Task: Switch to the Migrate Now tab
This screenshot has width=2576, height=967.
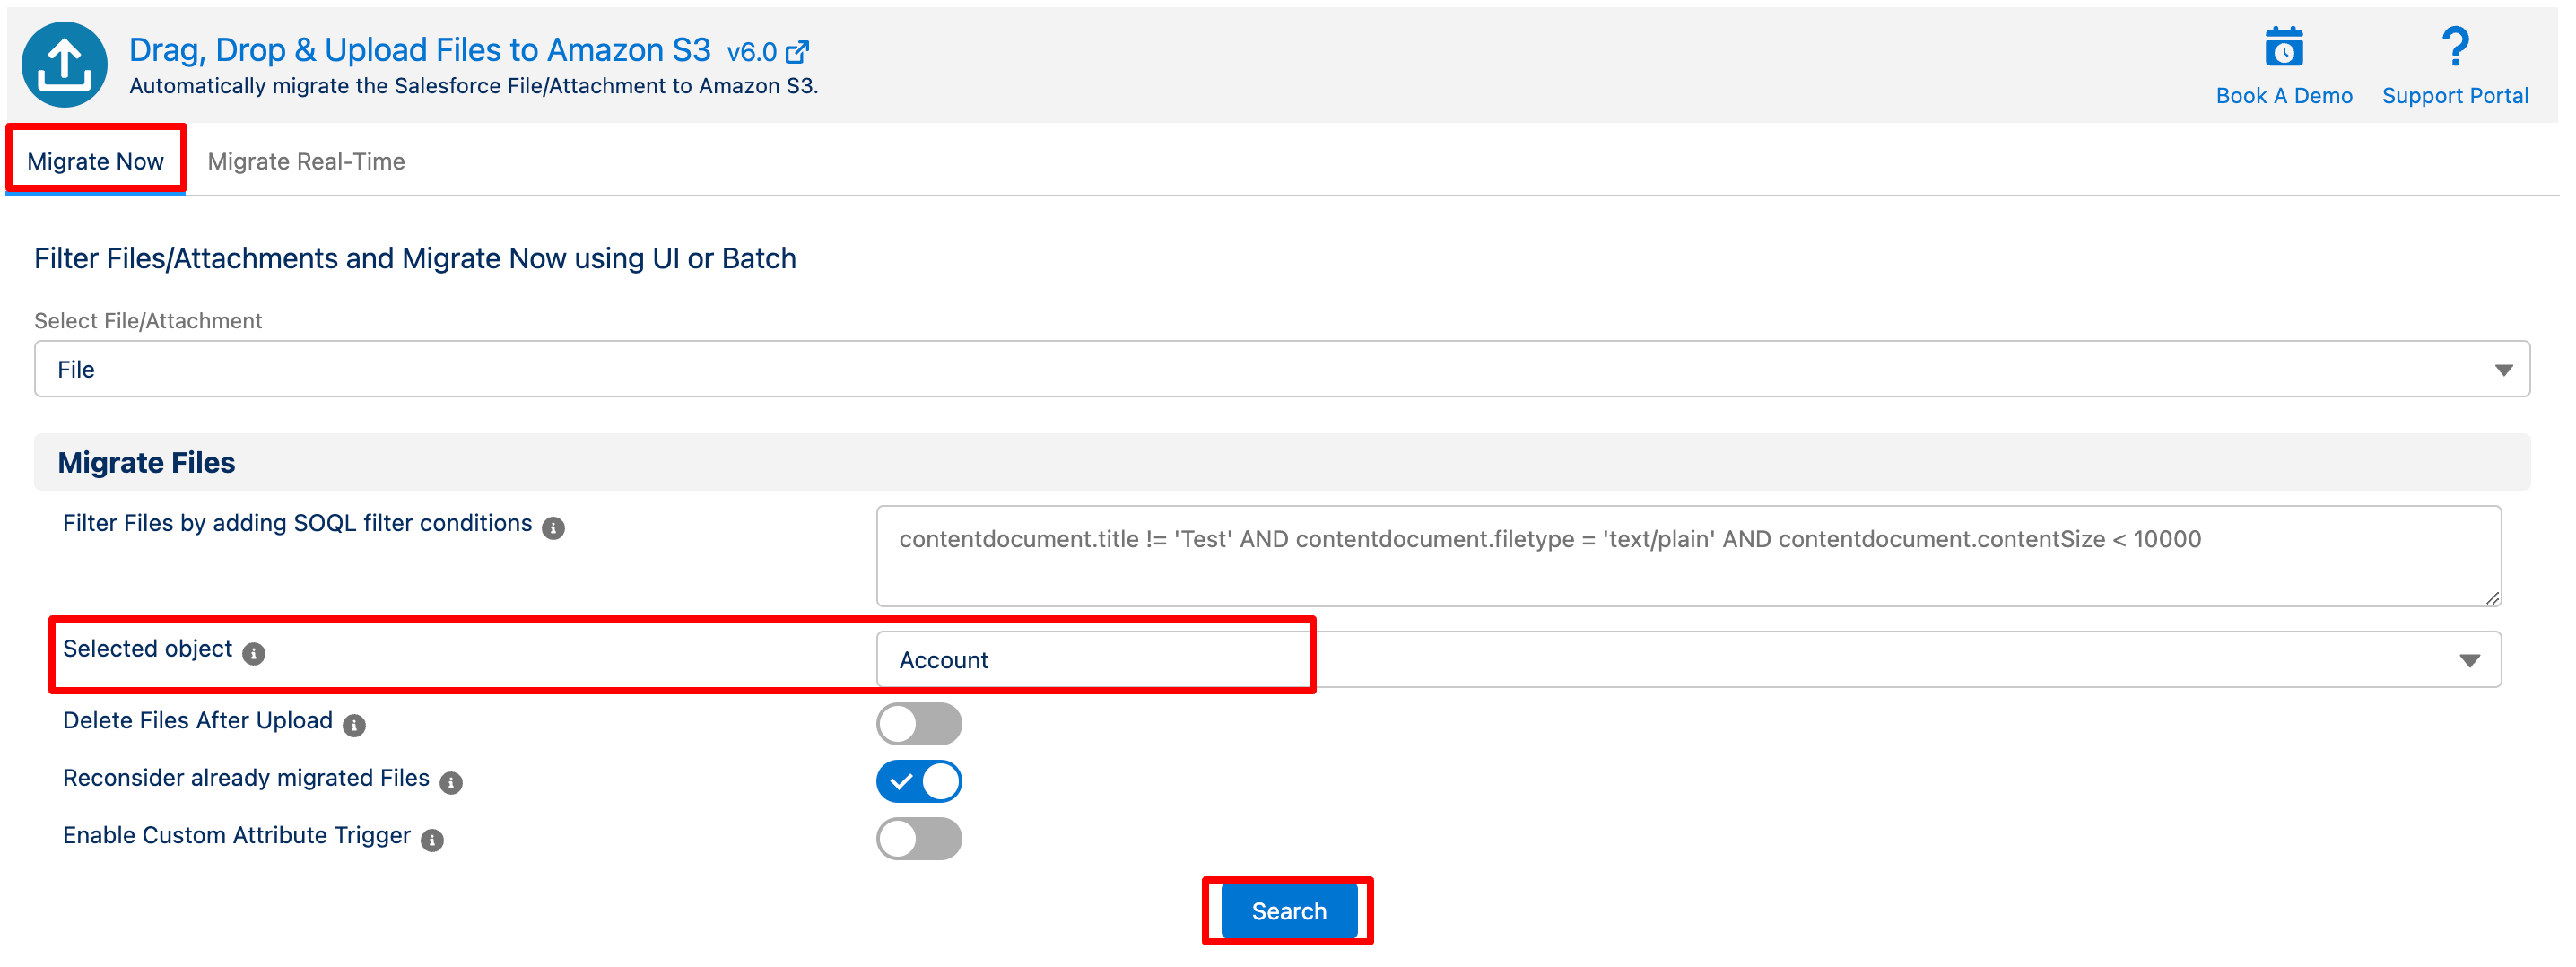Action: coord(96,161)
